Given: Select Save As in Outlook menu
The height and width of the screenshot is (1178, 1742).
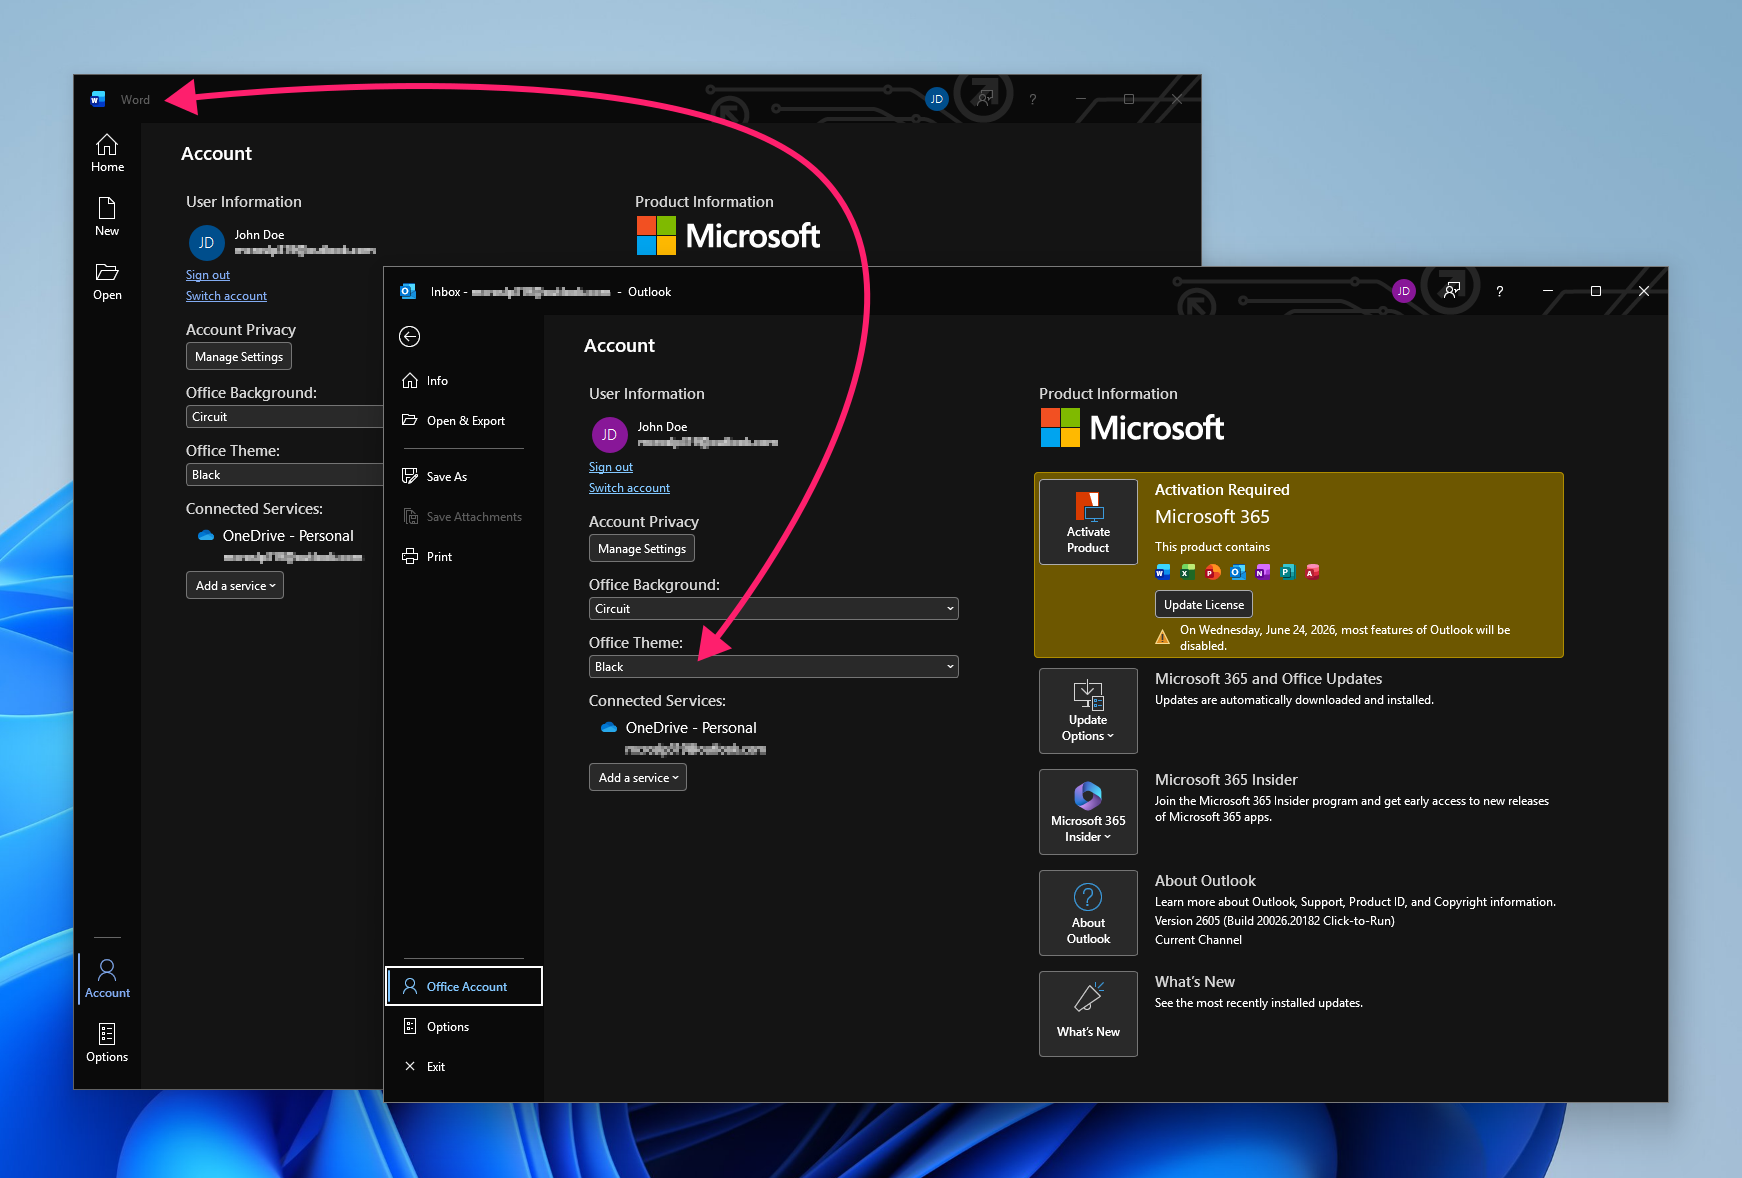Looking at the screenshot, I should 464,477.
